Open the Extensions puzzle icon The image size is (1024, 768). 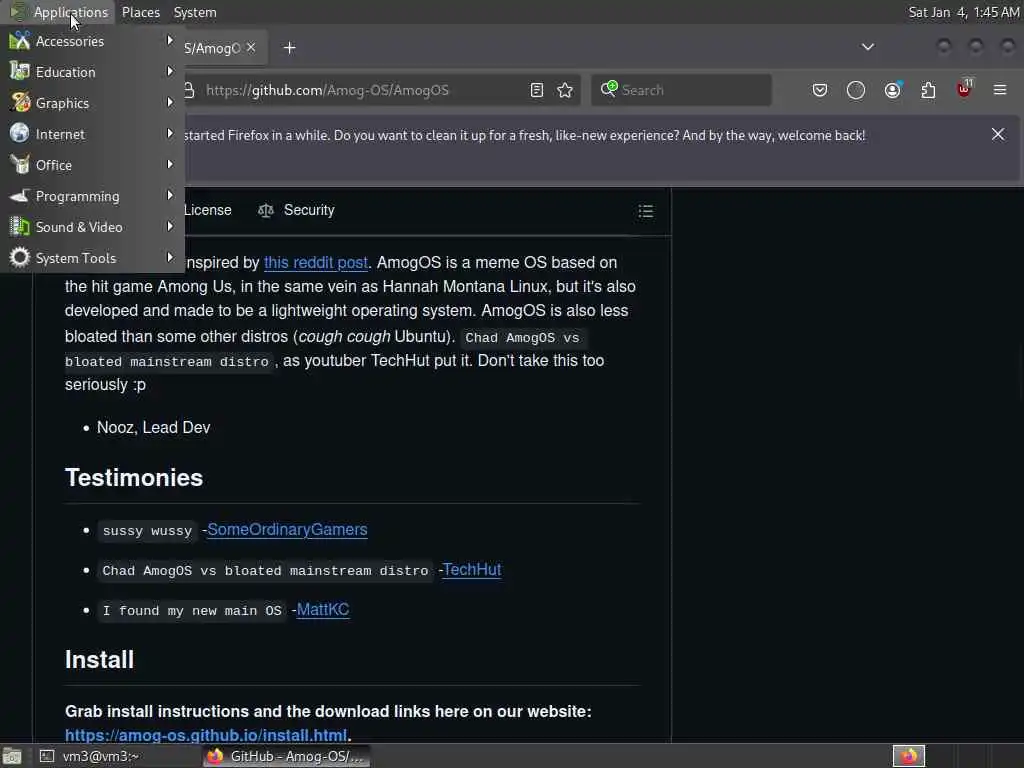(928, 90)
